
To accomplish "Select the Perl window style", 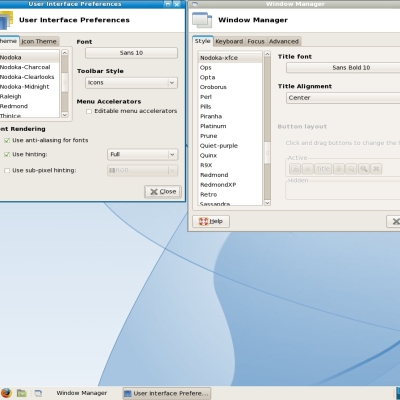I will point(230,97).
